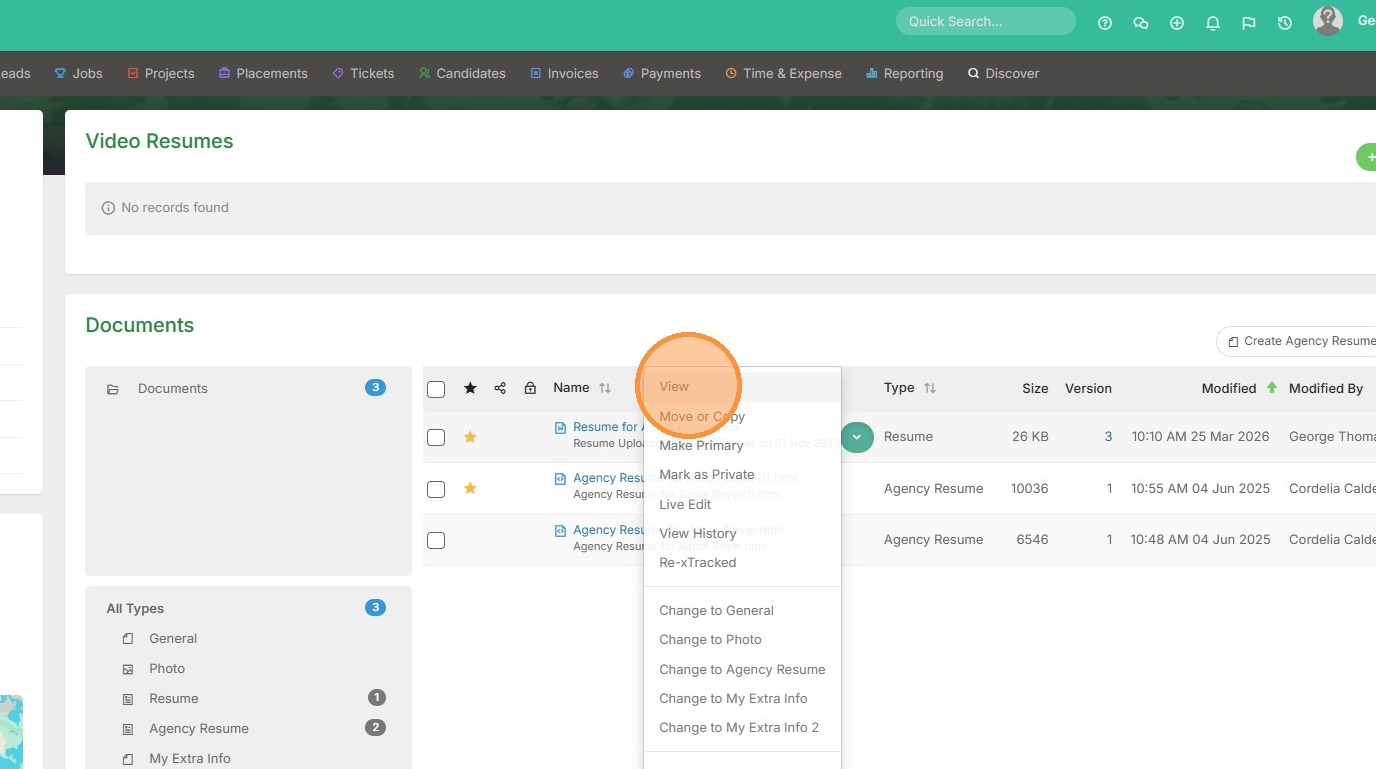Click the sort arrows next to Type

(x=930, y=388)
